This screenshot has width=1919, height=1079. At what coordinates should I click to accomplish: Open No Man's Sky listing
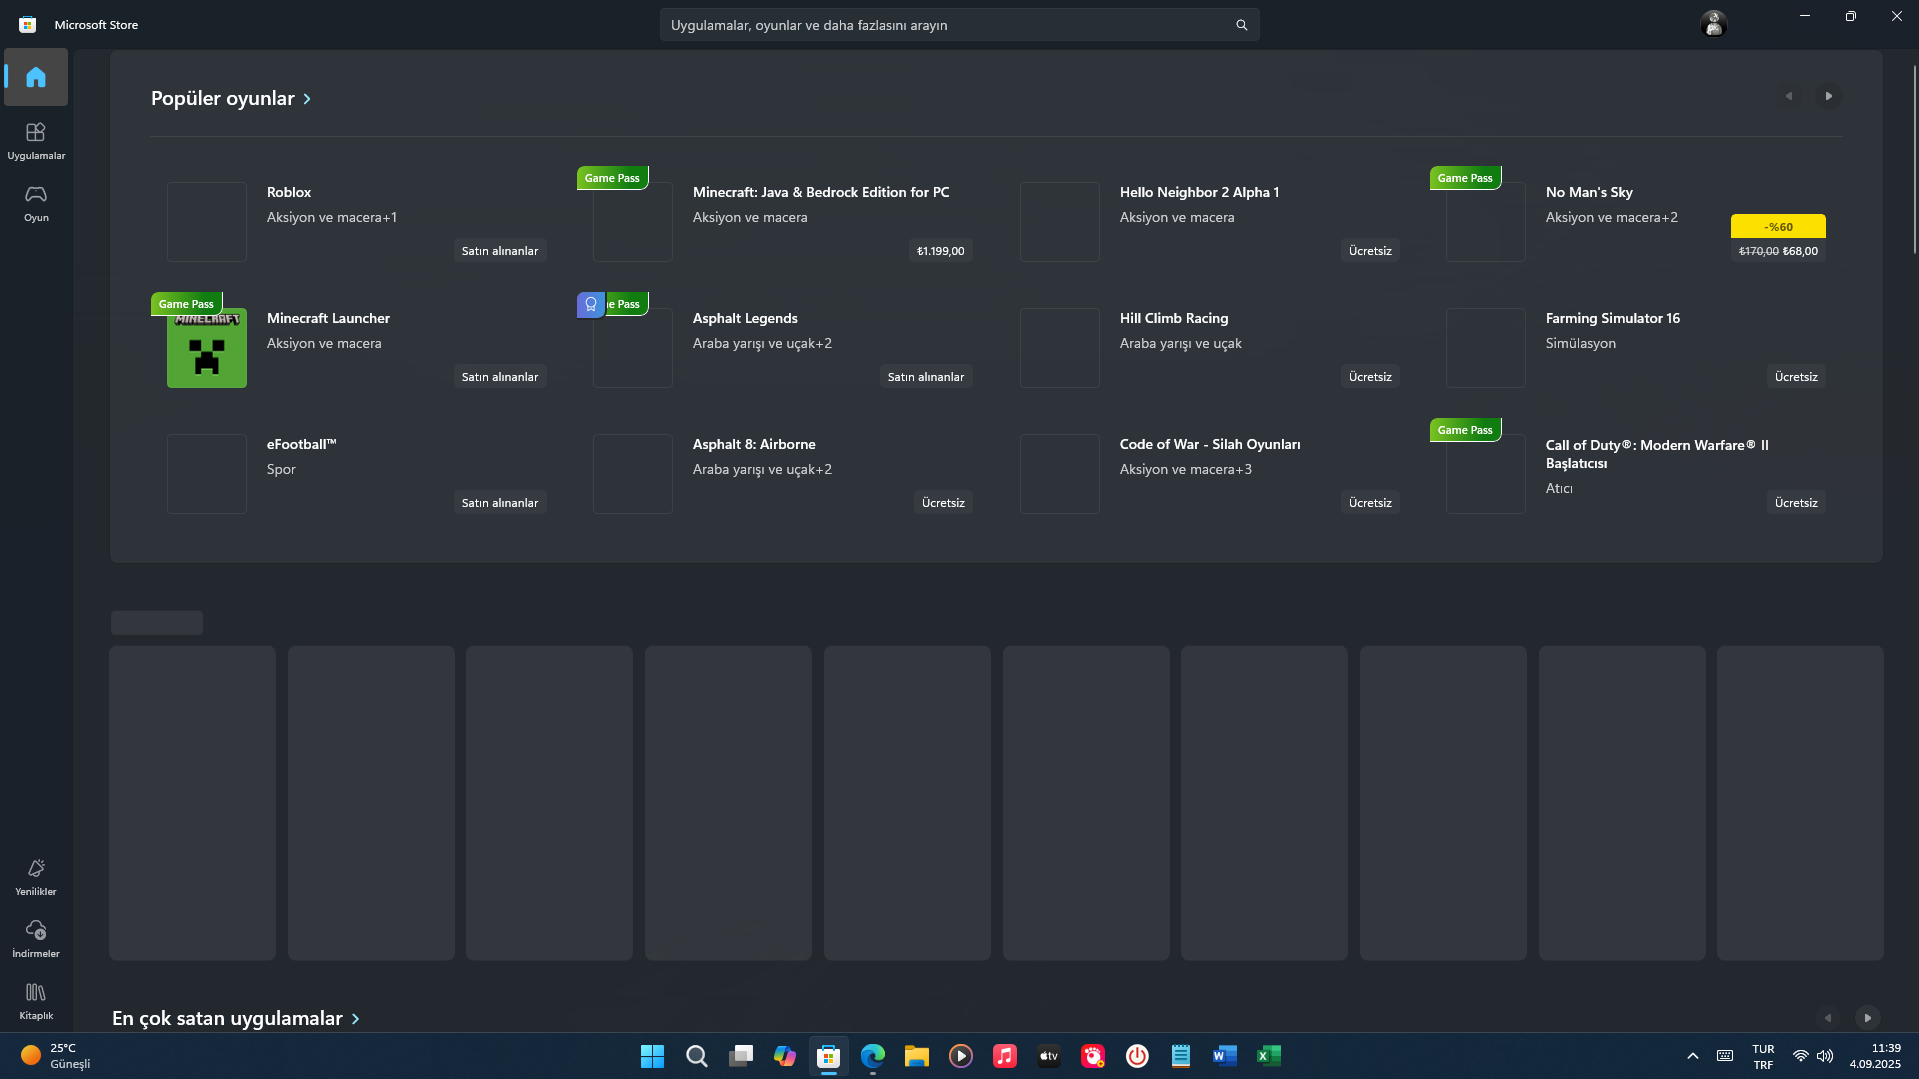(x=1636, y=221)
